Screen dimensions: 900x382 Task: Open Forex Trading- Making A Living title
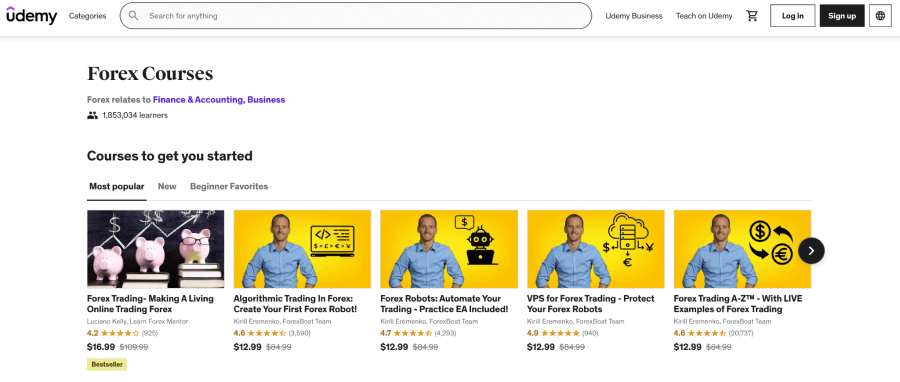click(x=150, y=304)
